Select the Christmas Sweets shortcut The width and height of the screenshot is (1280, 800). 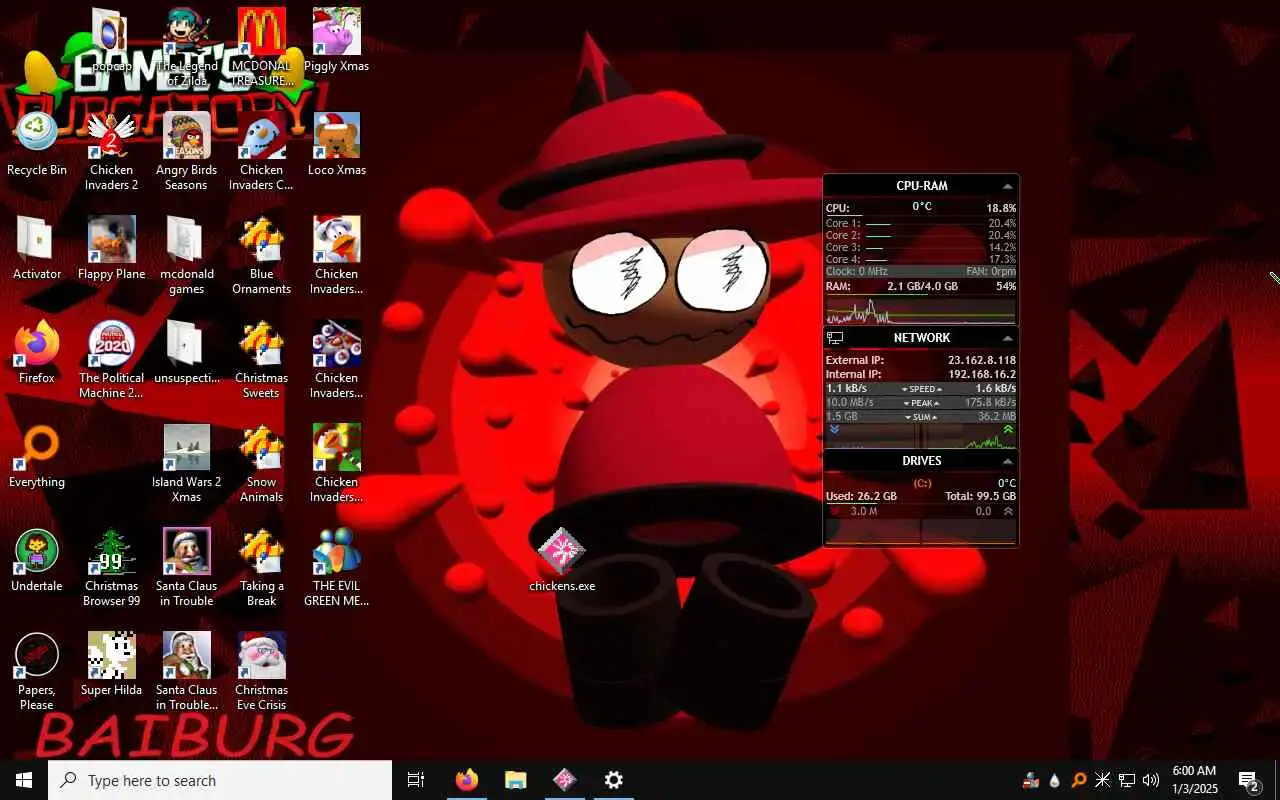tap(262, 359)
